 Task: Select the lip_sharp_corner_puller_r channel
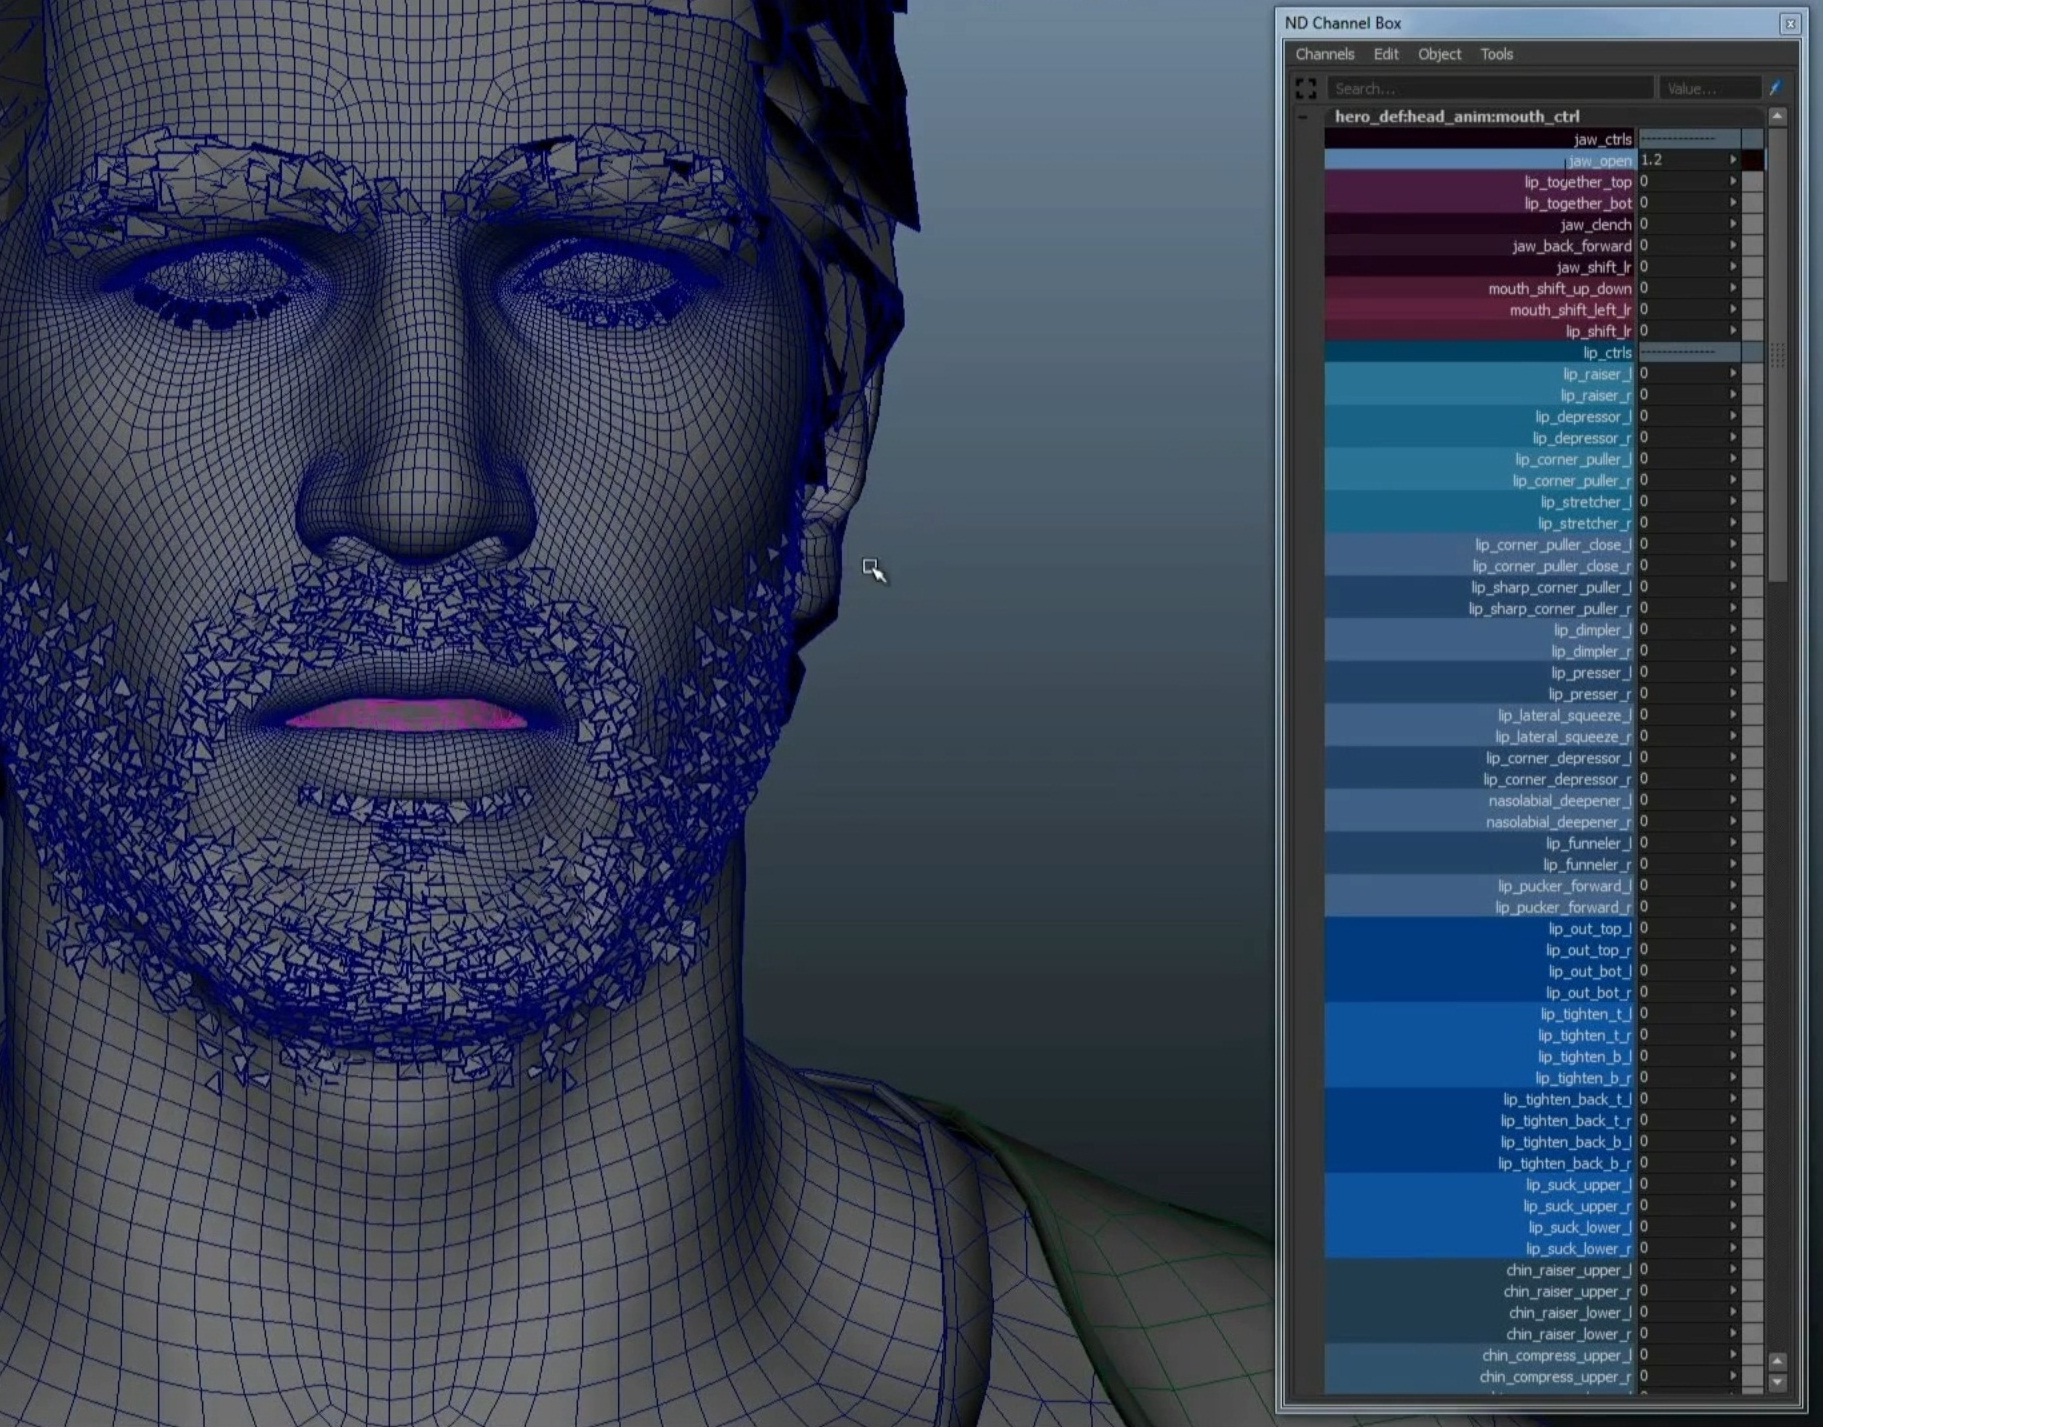(x=1480, y=608)
